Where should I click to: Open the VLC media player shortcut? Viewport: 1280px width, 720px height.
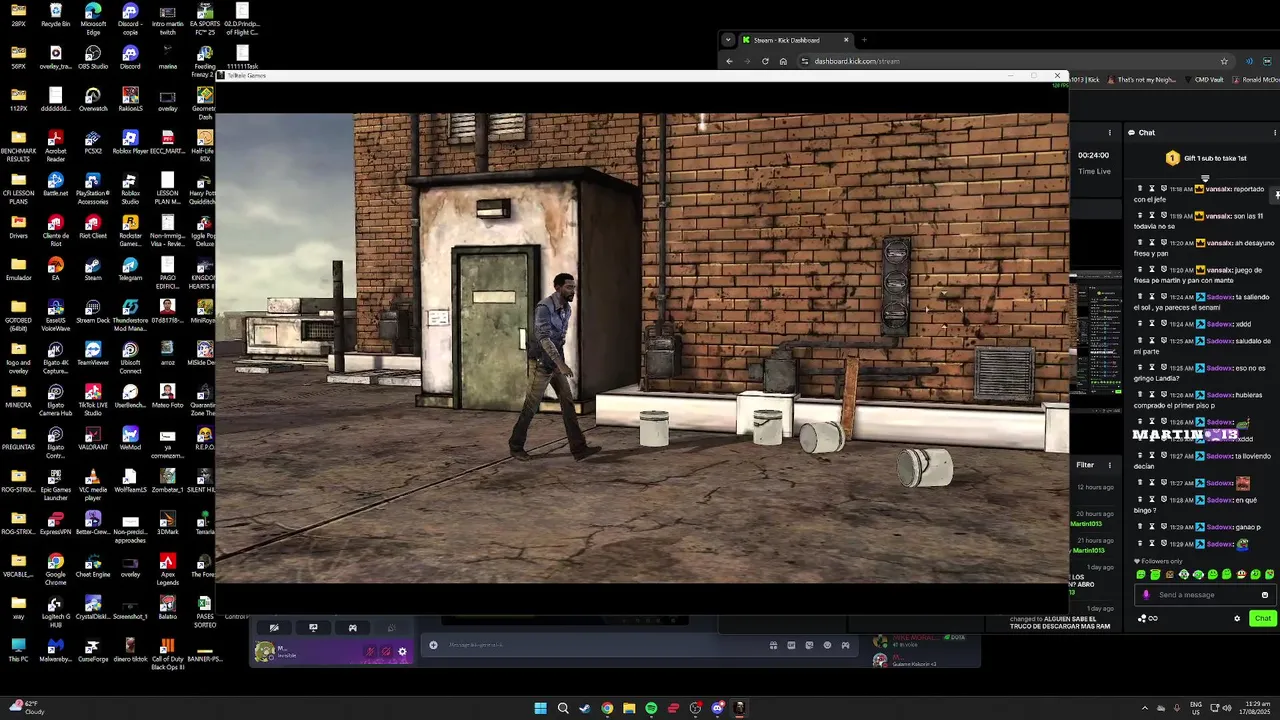point(93,484)
